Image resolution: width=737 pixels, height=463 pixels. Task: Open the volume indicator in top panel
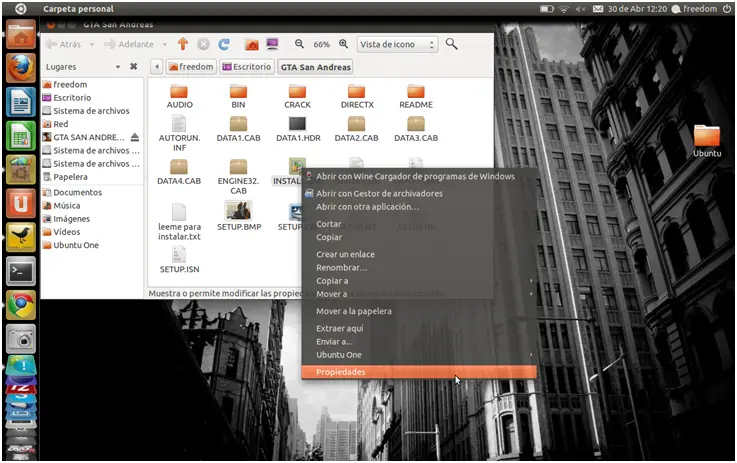pos(581,9)
